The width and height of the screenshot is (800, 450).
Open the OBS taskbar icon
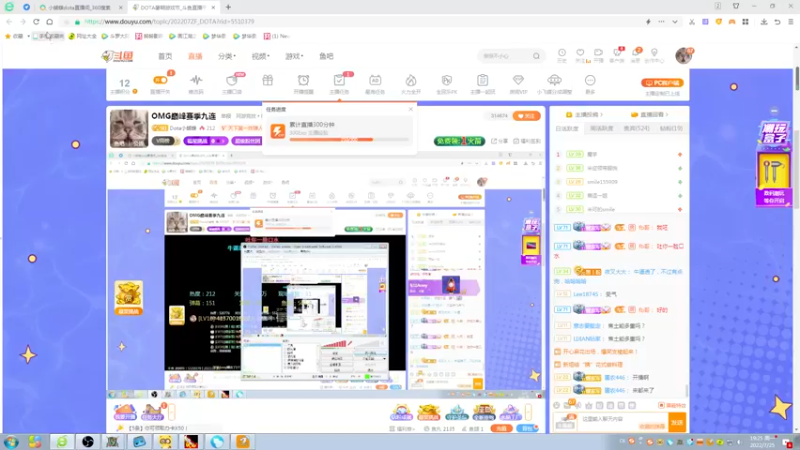click(x=87, y=441)
